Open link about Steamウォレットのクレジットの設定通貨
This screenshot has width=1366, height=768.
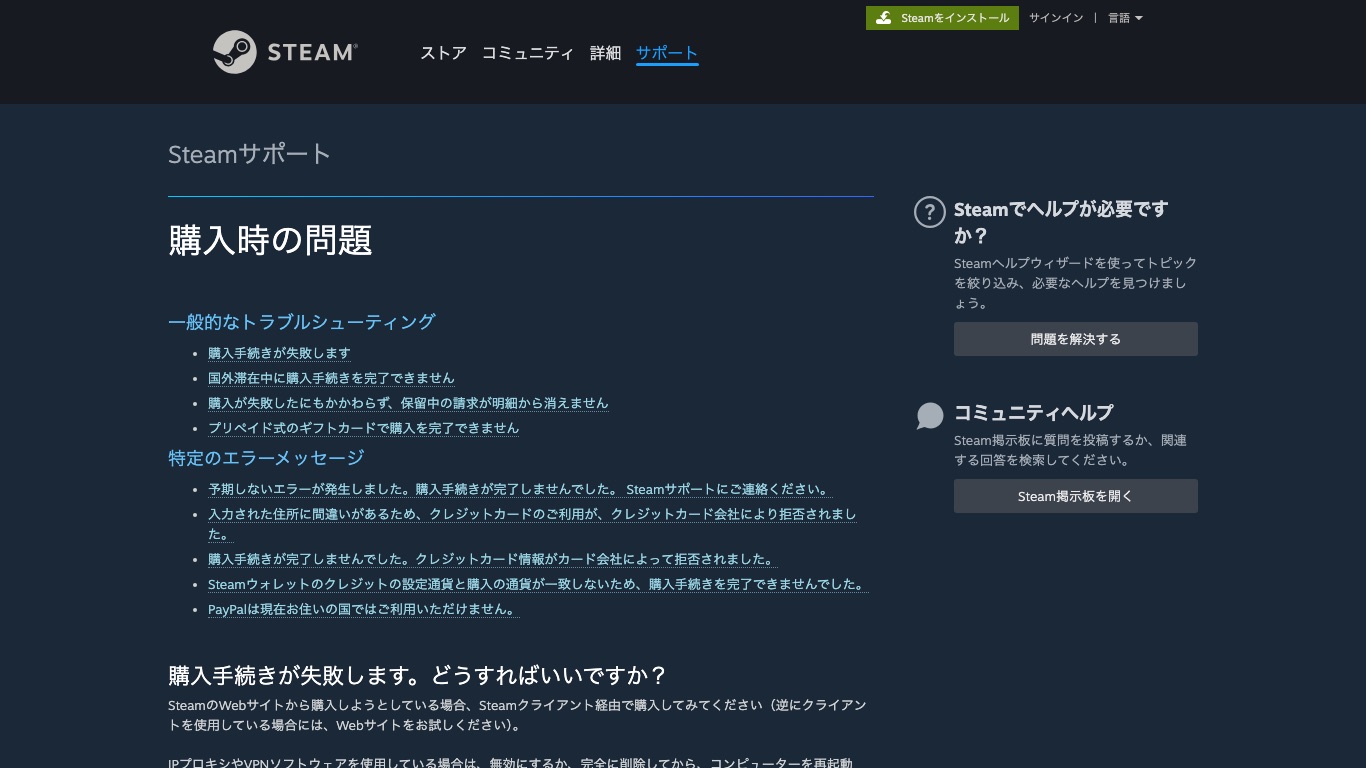click(x=538, y=585)
